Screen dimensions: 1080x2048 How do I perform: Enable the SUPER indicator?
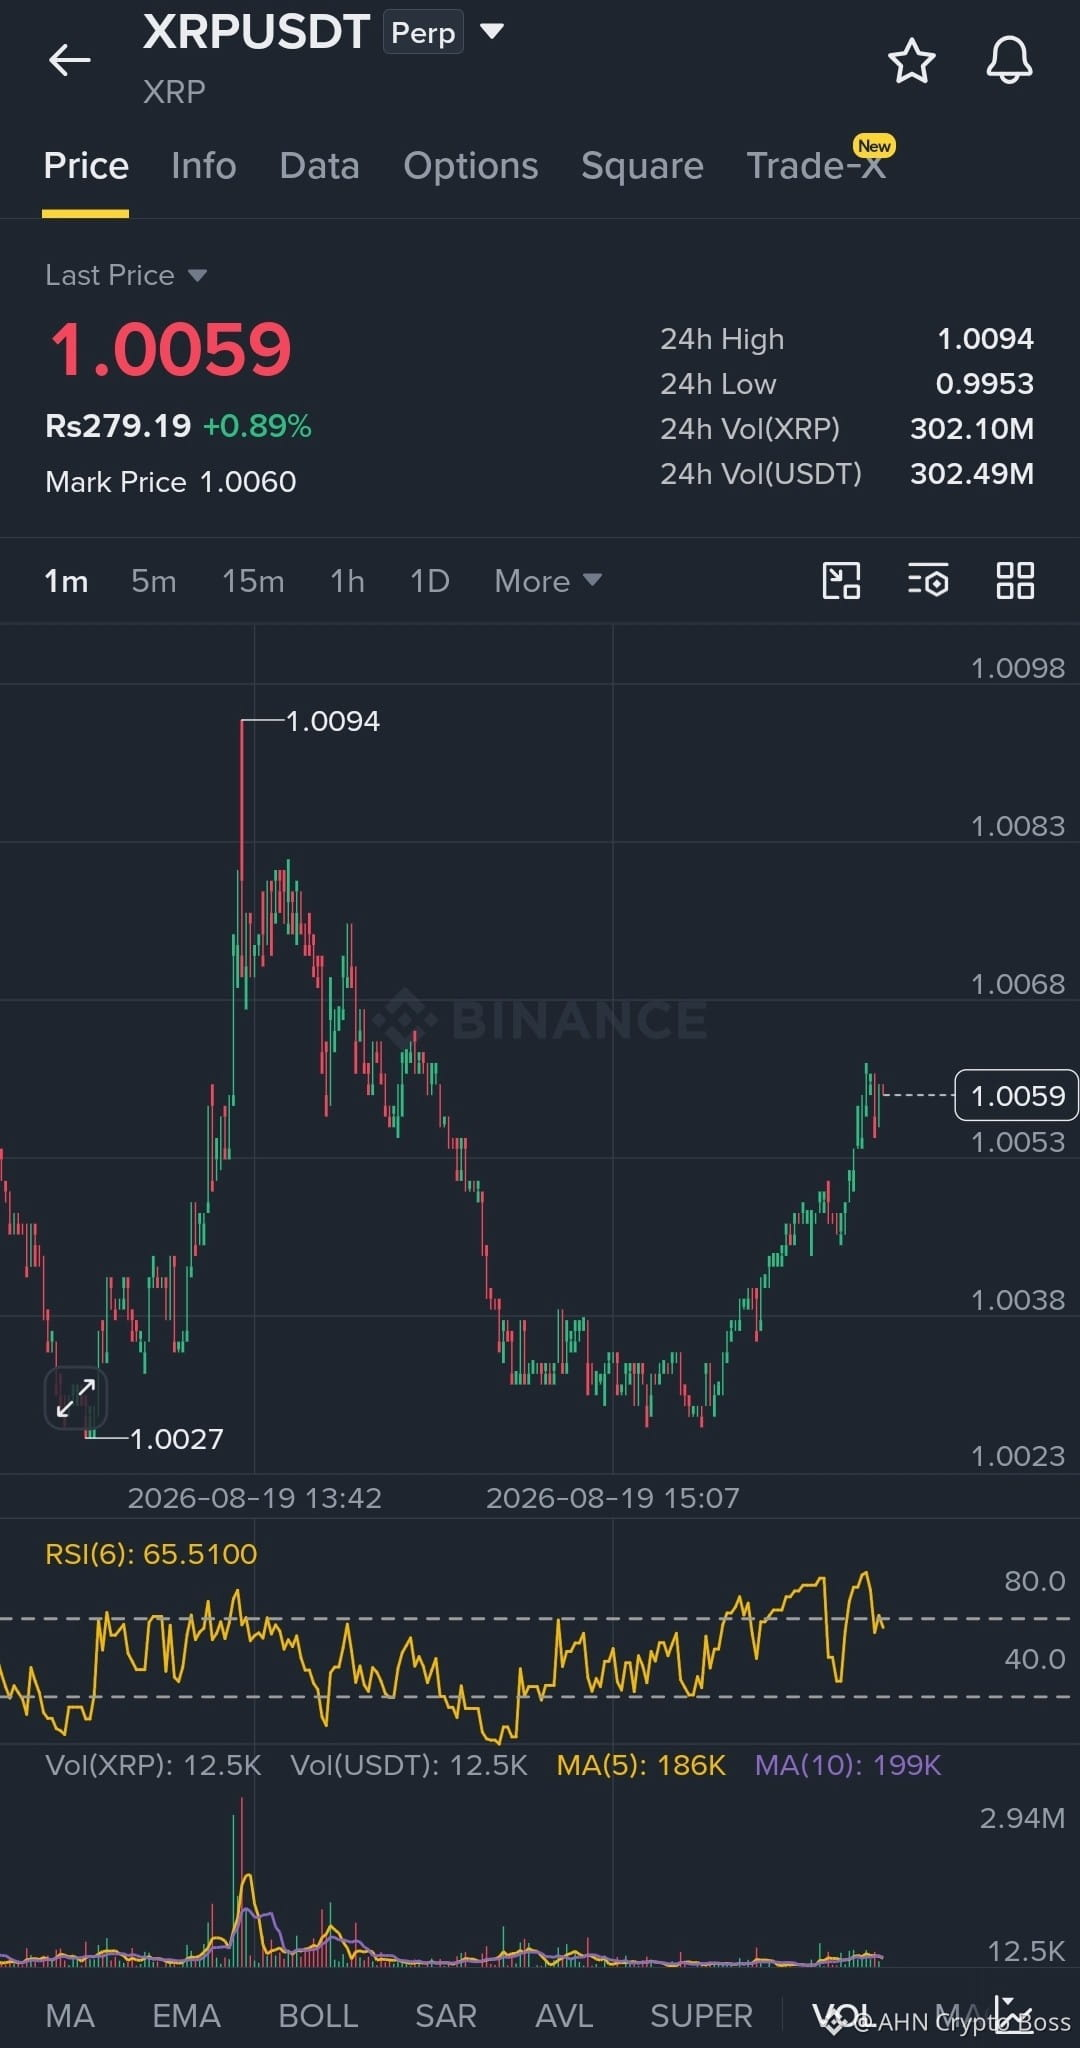701,2015
